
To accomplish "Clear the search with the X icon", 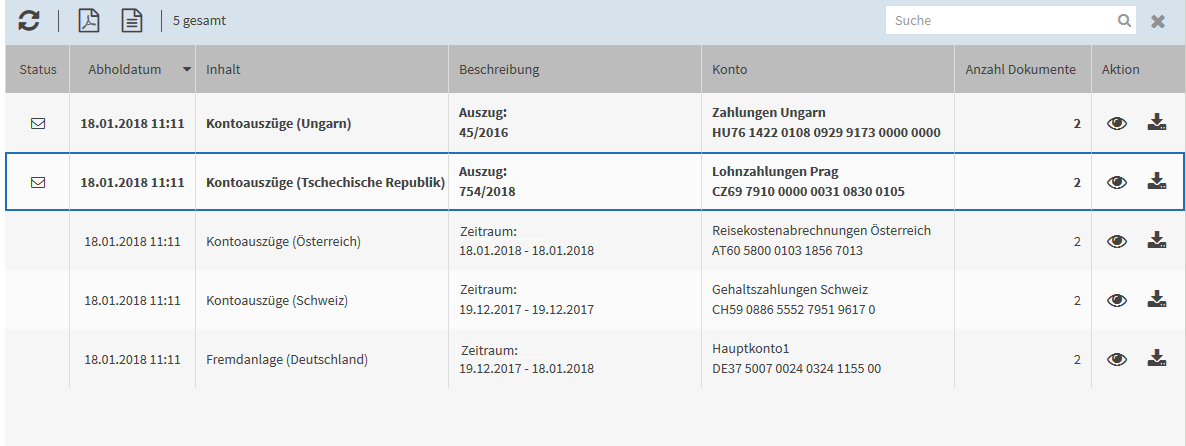I will 1158,21.
